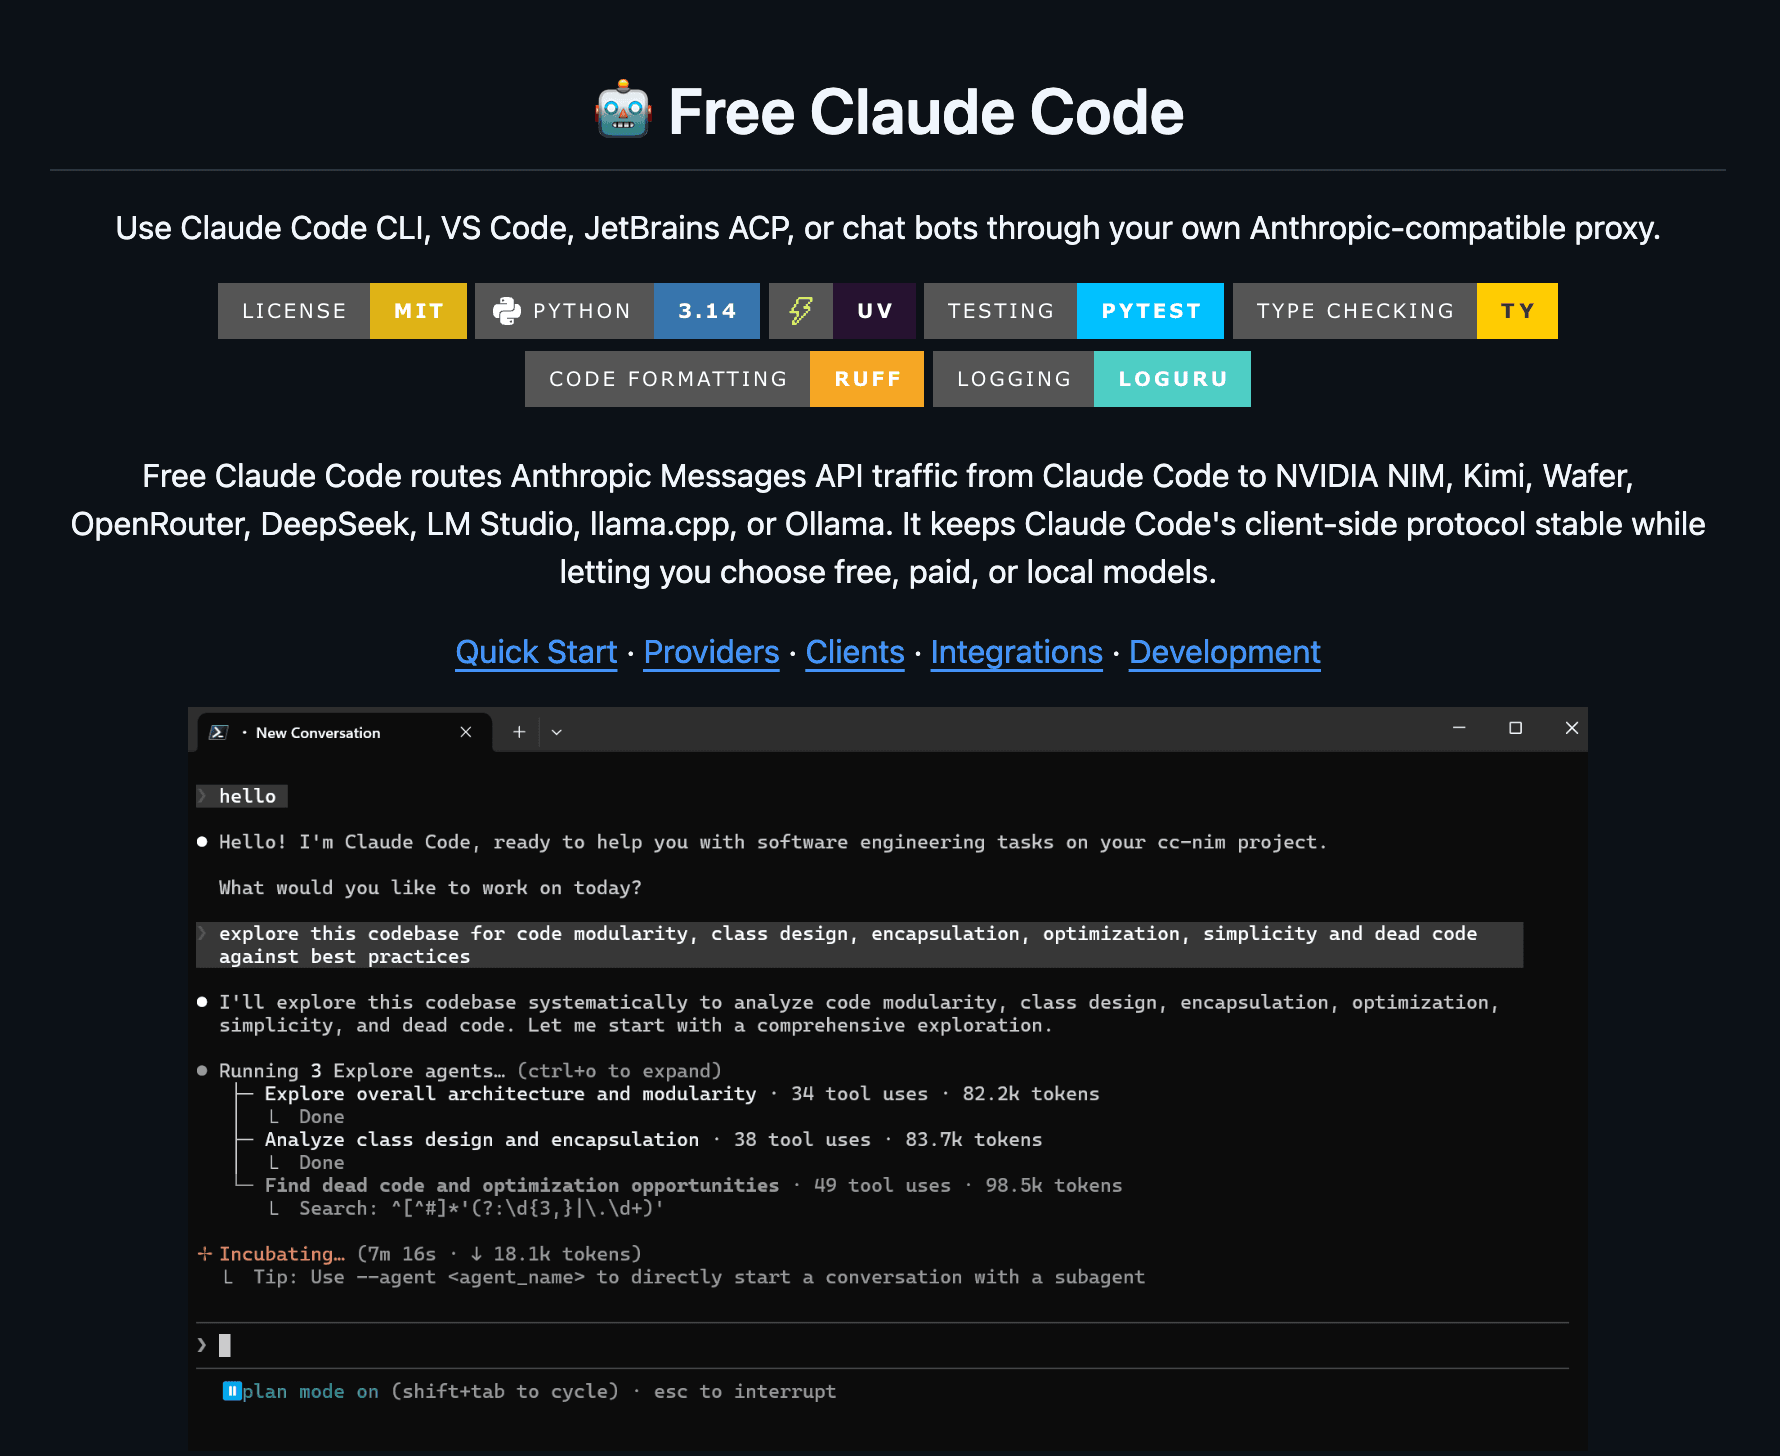
Task: Click the Incubating spinner icon
Action: click(x=205, y=1254)
